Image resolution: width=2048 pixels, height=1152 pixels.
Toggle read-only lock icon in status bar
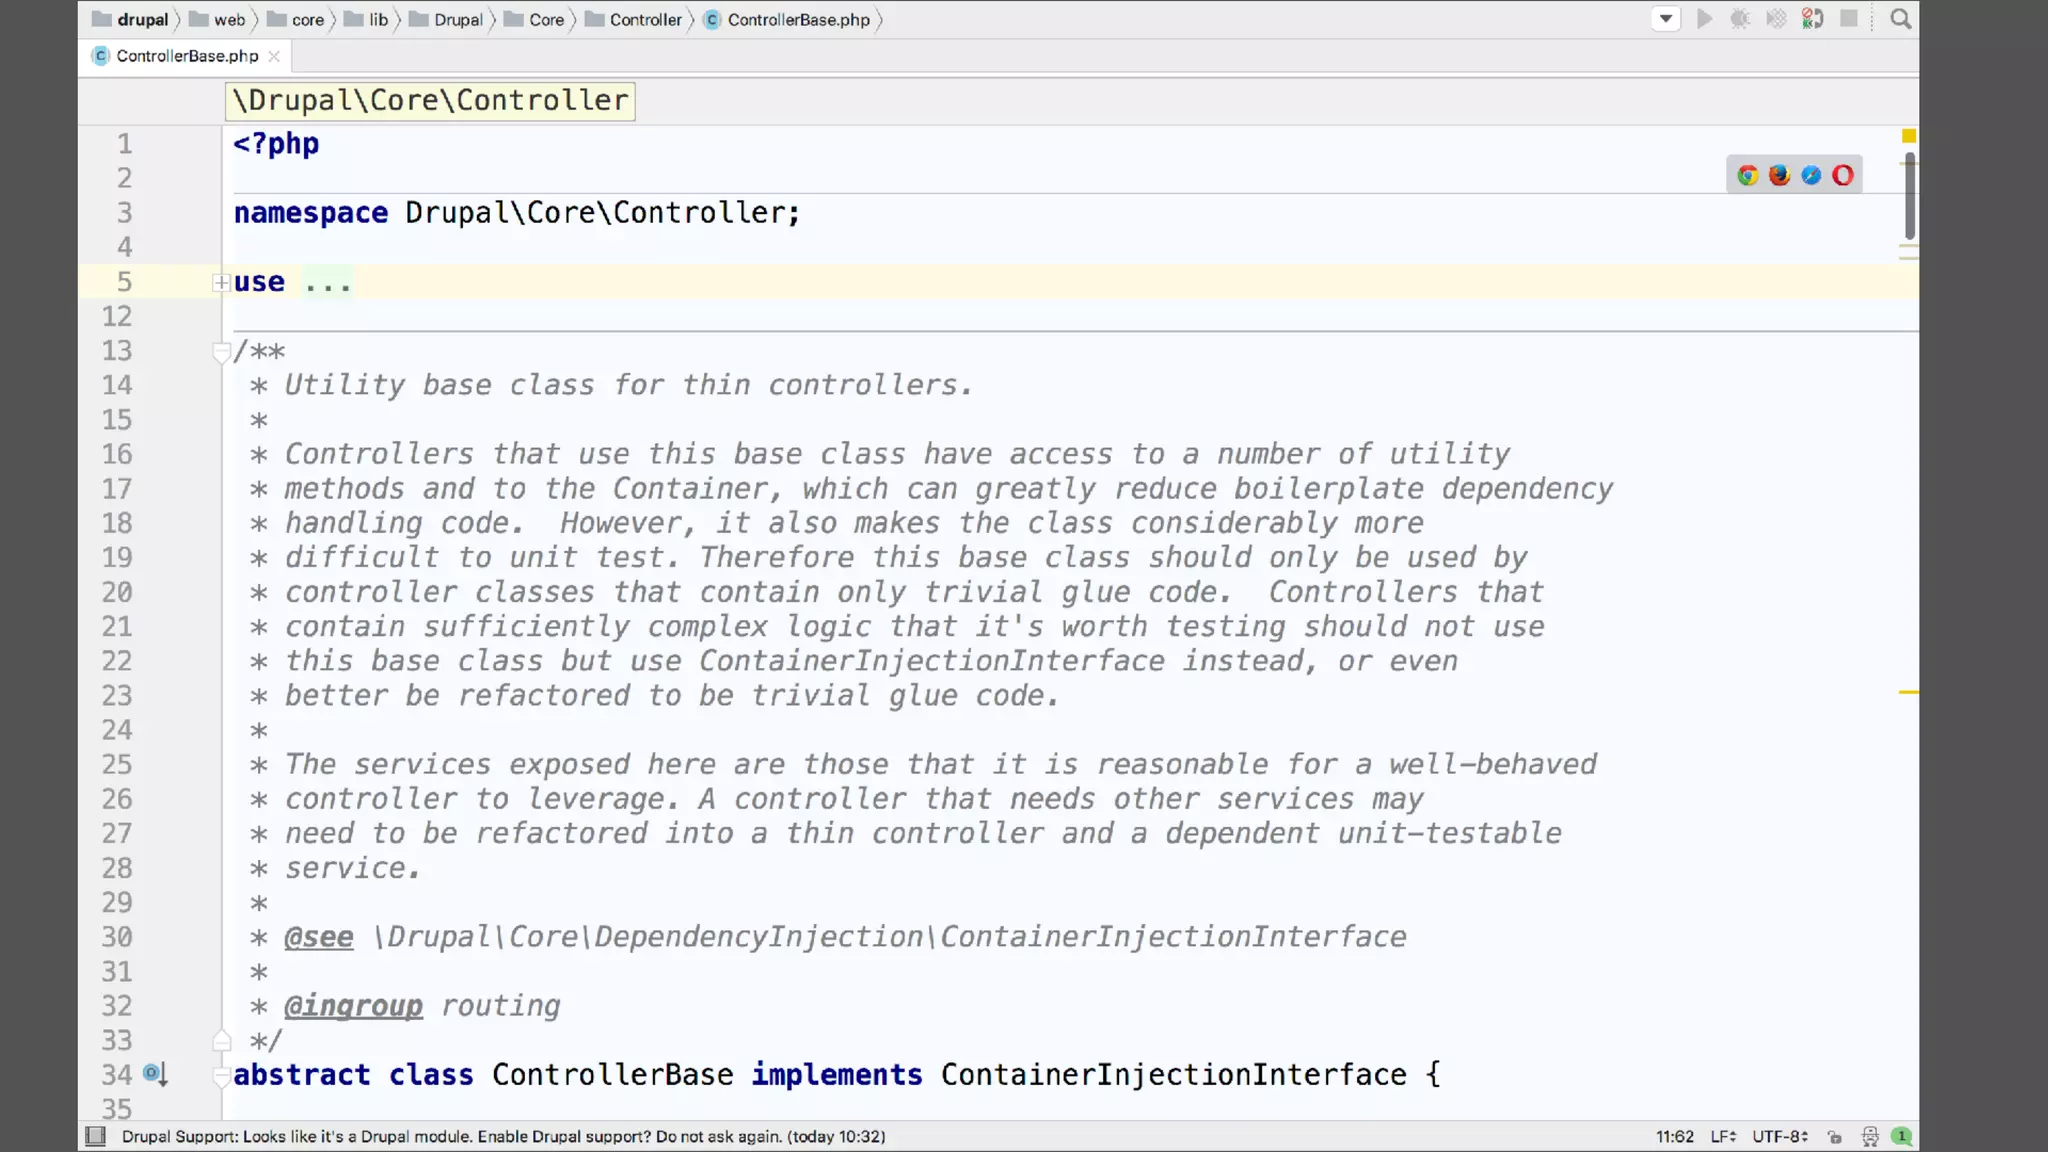tap(1835, 1137)
